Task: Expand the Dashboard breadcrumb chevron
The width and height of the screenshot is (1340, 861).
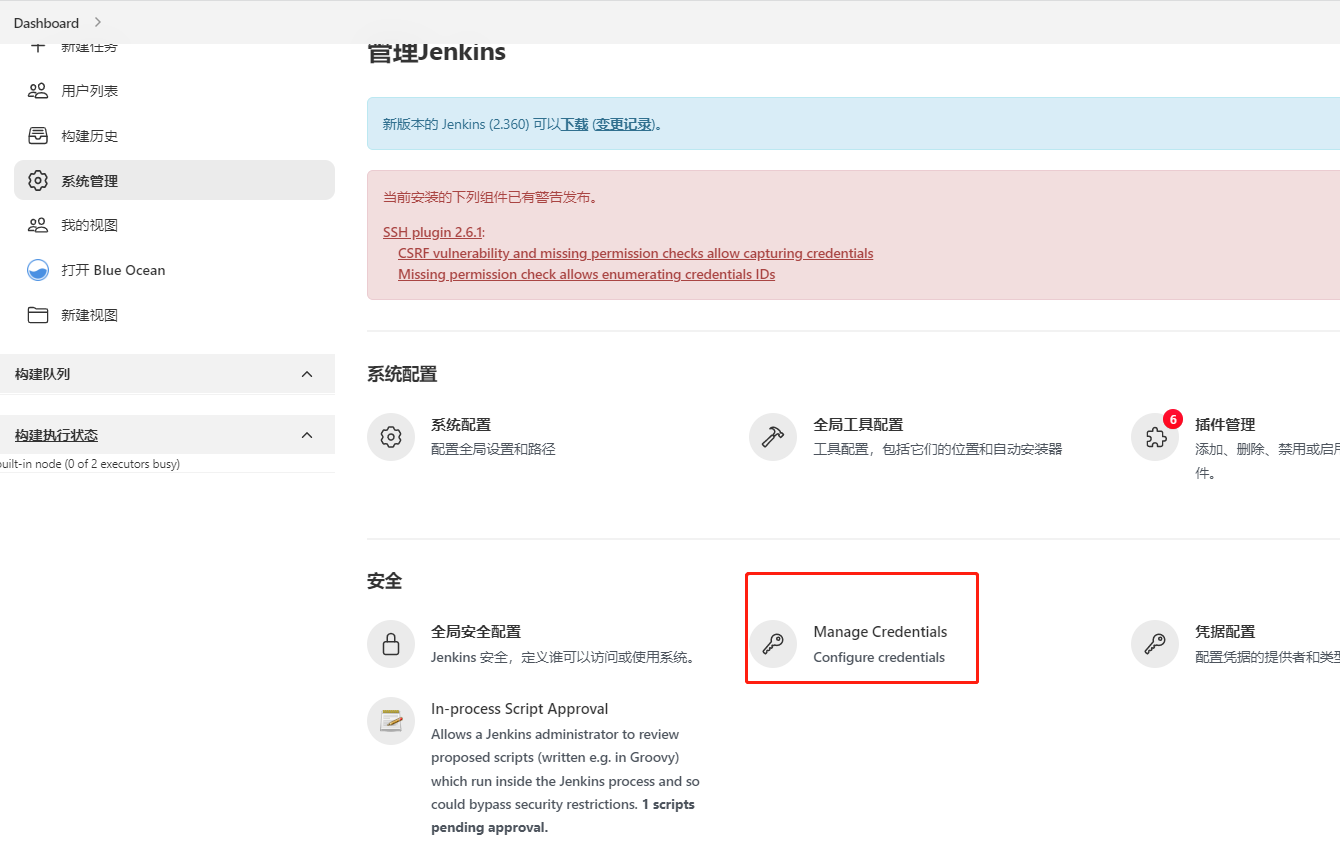Action: tap(97, 22)
